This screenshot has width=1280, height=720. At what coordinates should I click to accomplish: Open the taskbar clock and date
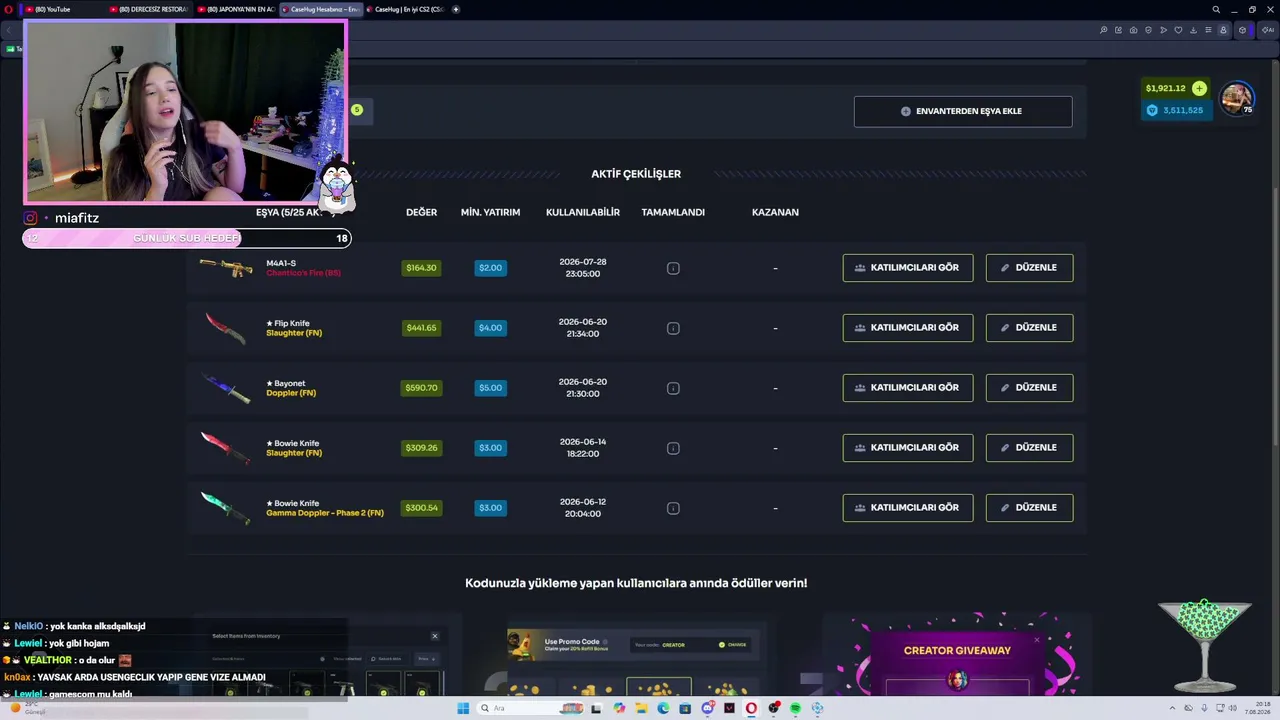(x=1257, y=708)
